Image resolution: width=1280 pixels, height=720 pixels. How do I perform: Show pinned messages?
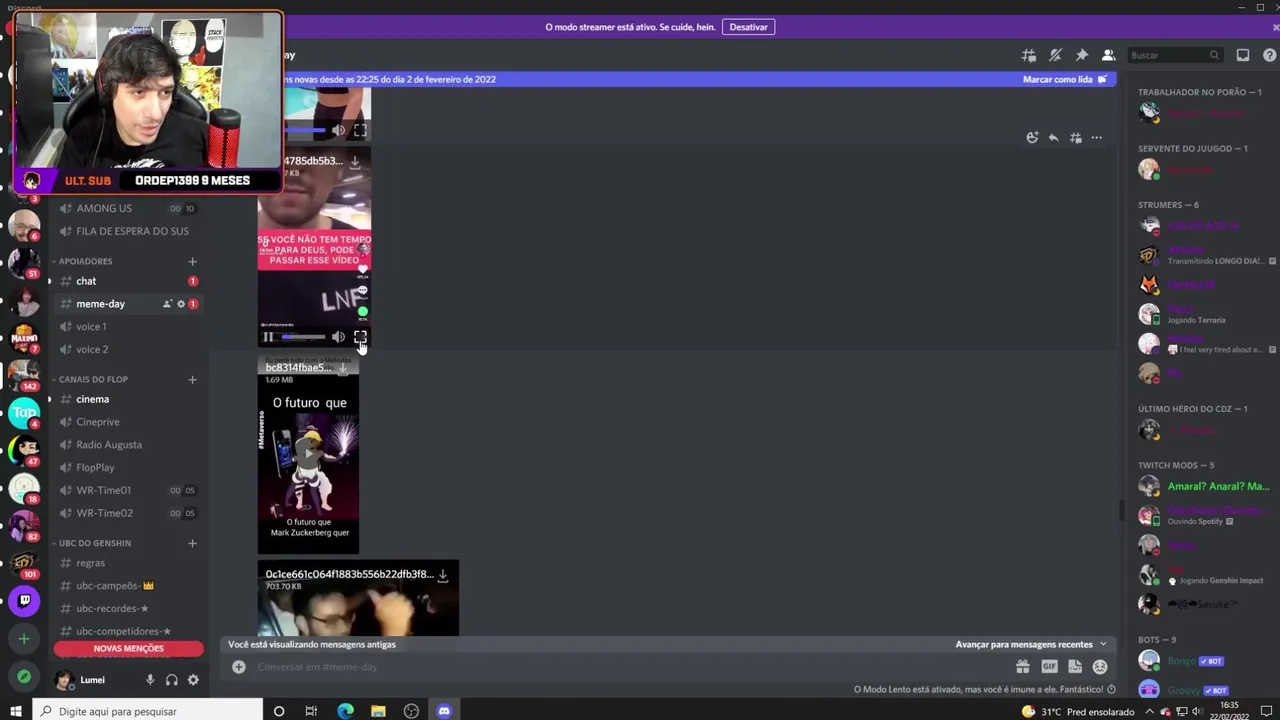point(1081,55)
